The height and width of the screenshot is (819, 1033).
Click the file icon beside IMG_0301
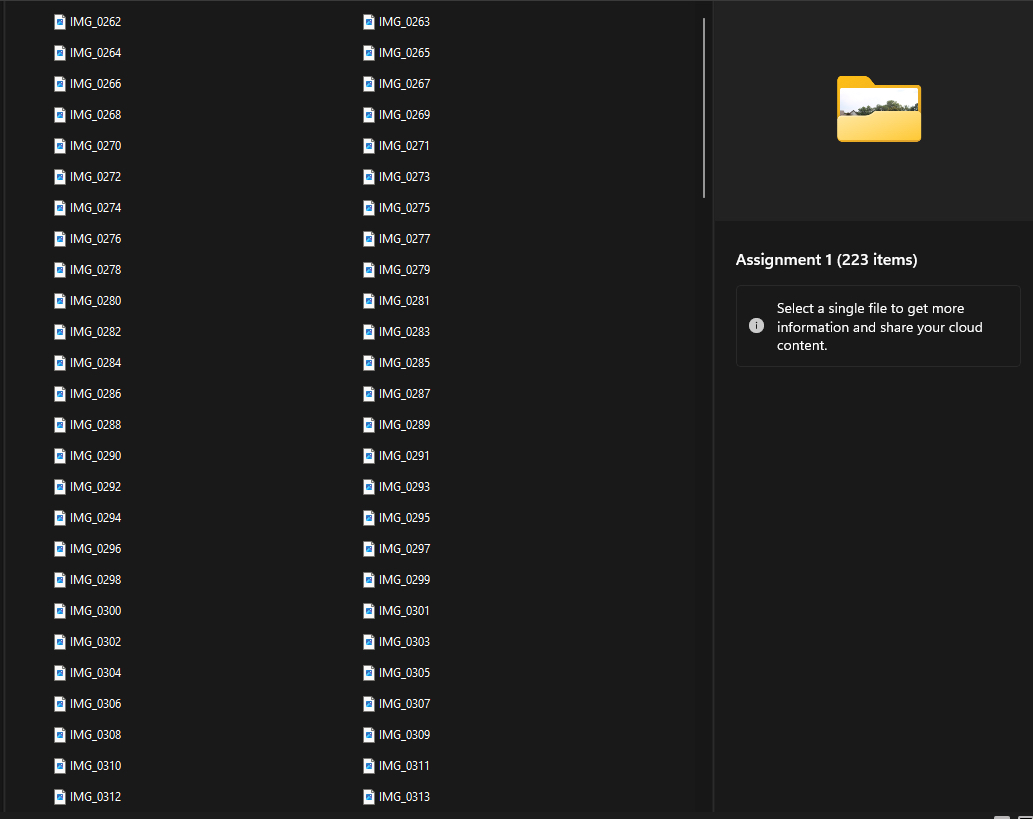coord(369,611)
